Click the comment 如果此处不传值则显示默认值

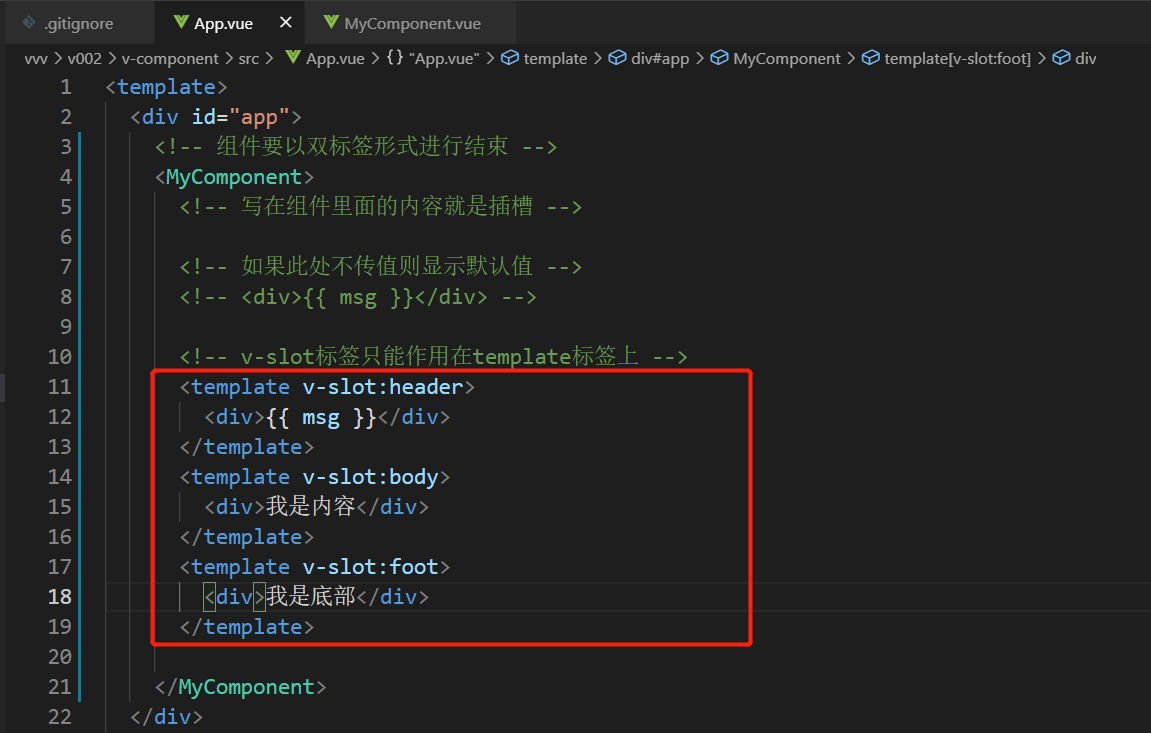[x=381, y=266]
